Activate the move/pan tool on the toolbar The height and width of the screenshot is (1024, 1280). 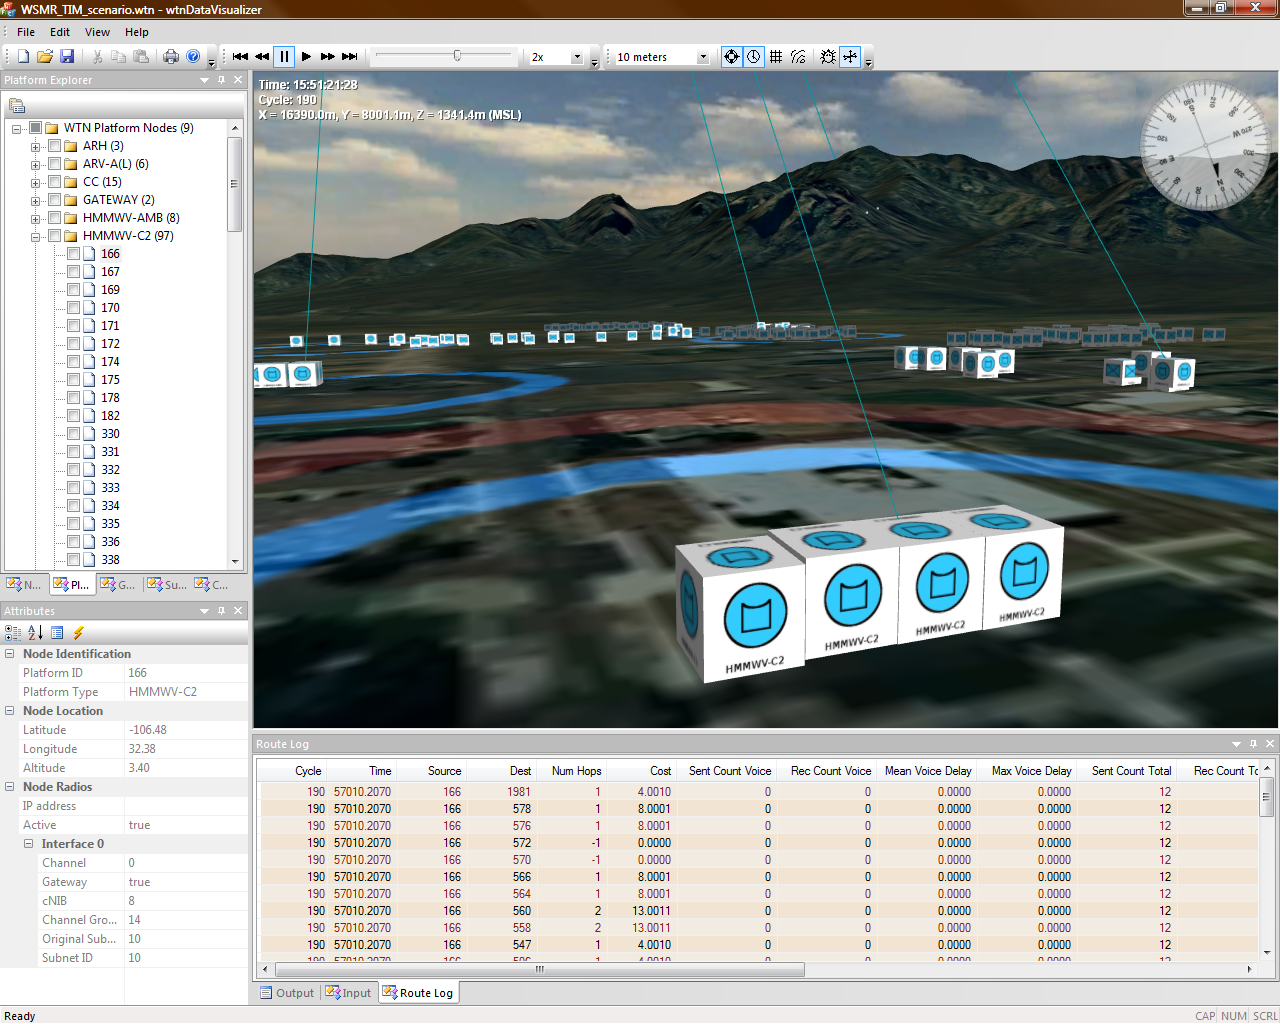coord(850,56)
